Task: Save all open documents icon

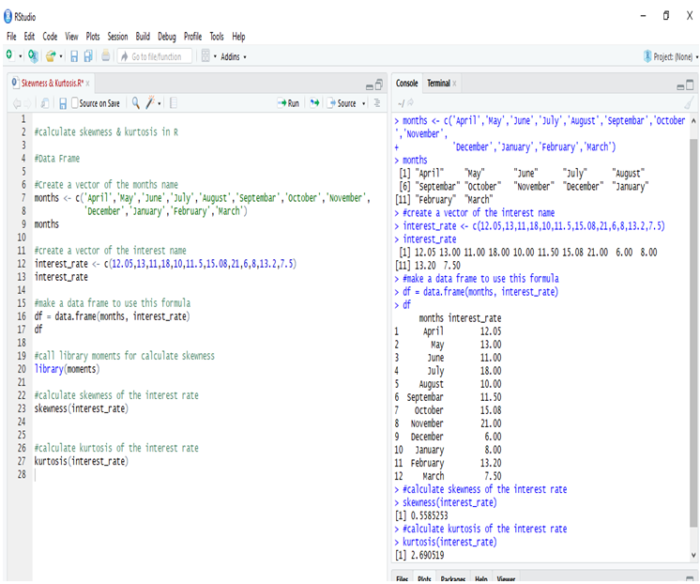Action: pyautogui.click(x=88, y=56)
